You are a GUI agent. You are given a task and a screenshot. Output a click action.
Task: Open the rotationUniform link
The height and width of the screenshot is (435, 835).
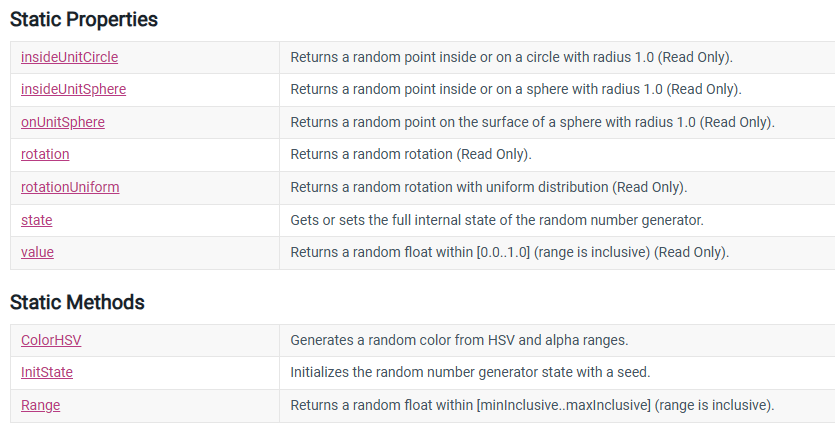[70, 187]
